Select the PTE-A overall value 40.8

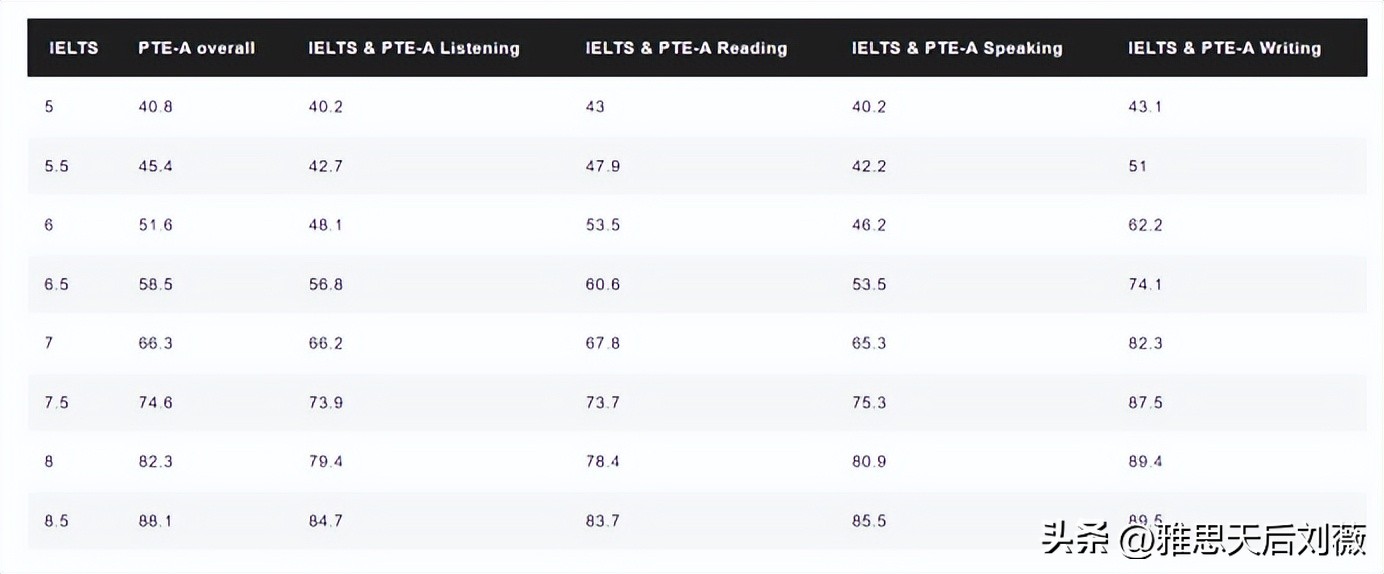coord(155,107)
